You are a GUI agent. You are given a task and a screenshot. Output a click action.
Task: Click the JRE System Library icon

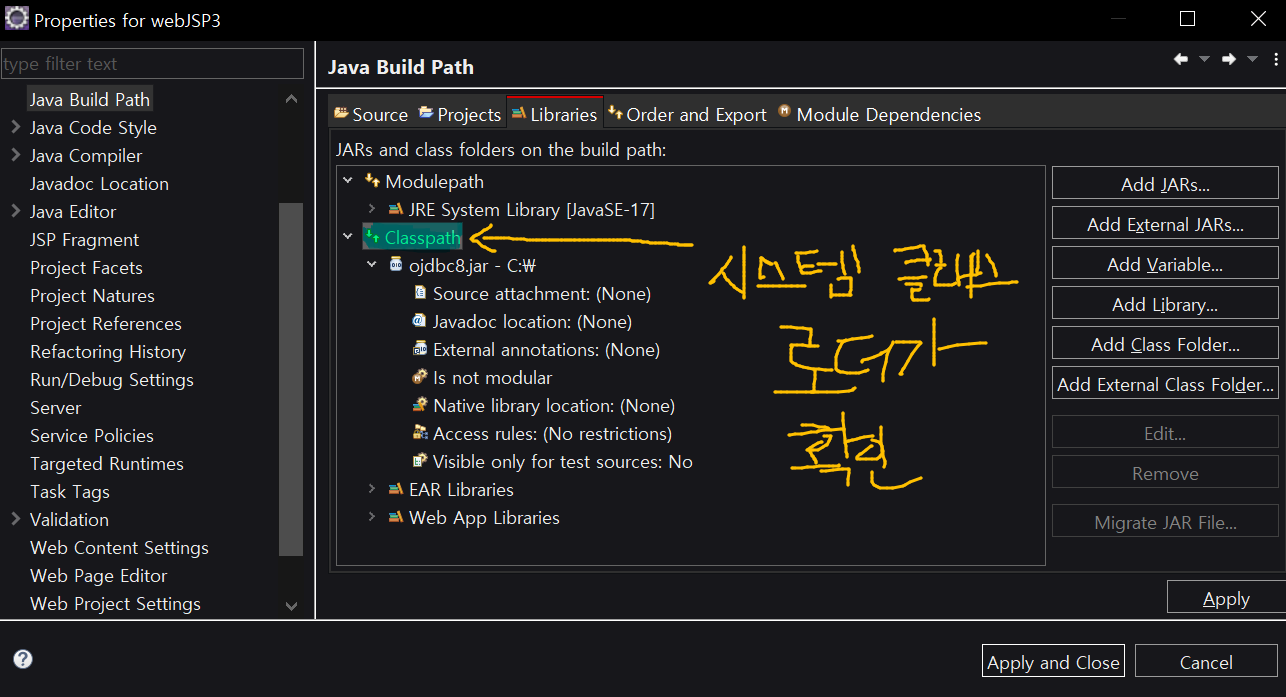pos(396,209)
